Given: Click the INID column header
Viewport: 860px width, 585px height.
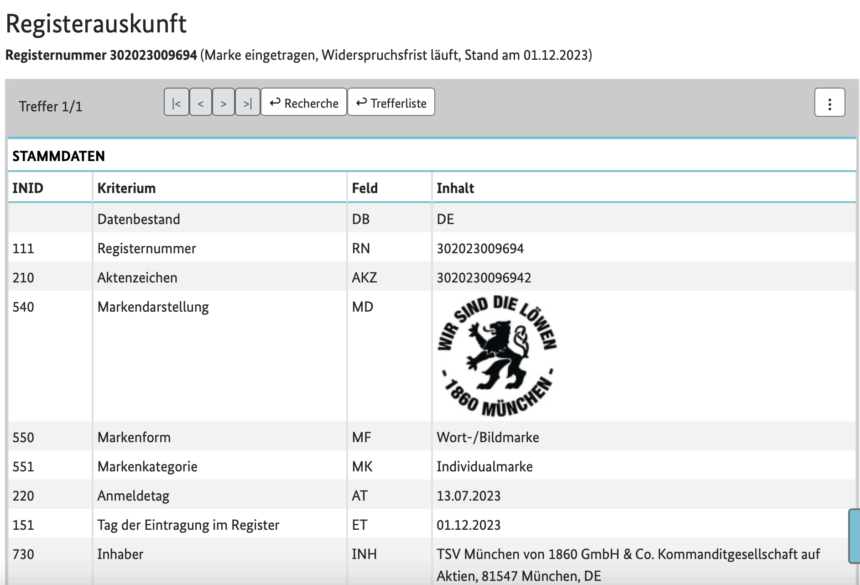Looking at the screenshot, I should (28, 188).
